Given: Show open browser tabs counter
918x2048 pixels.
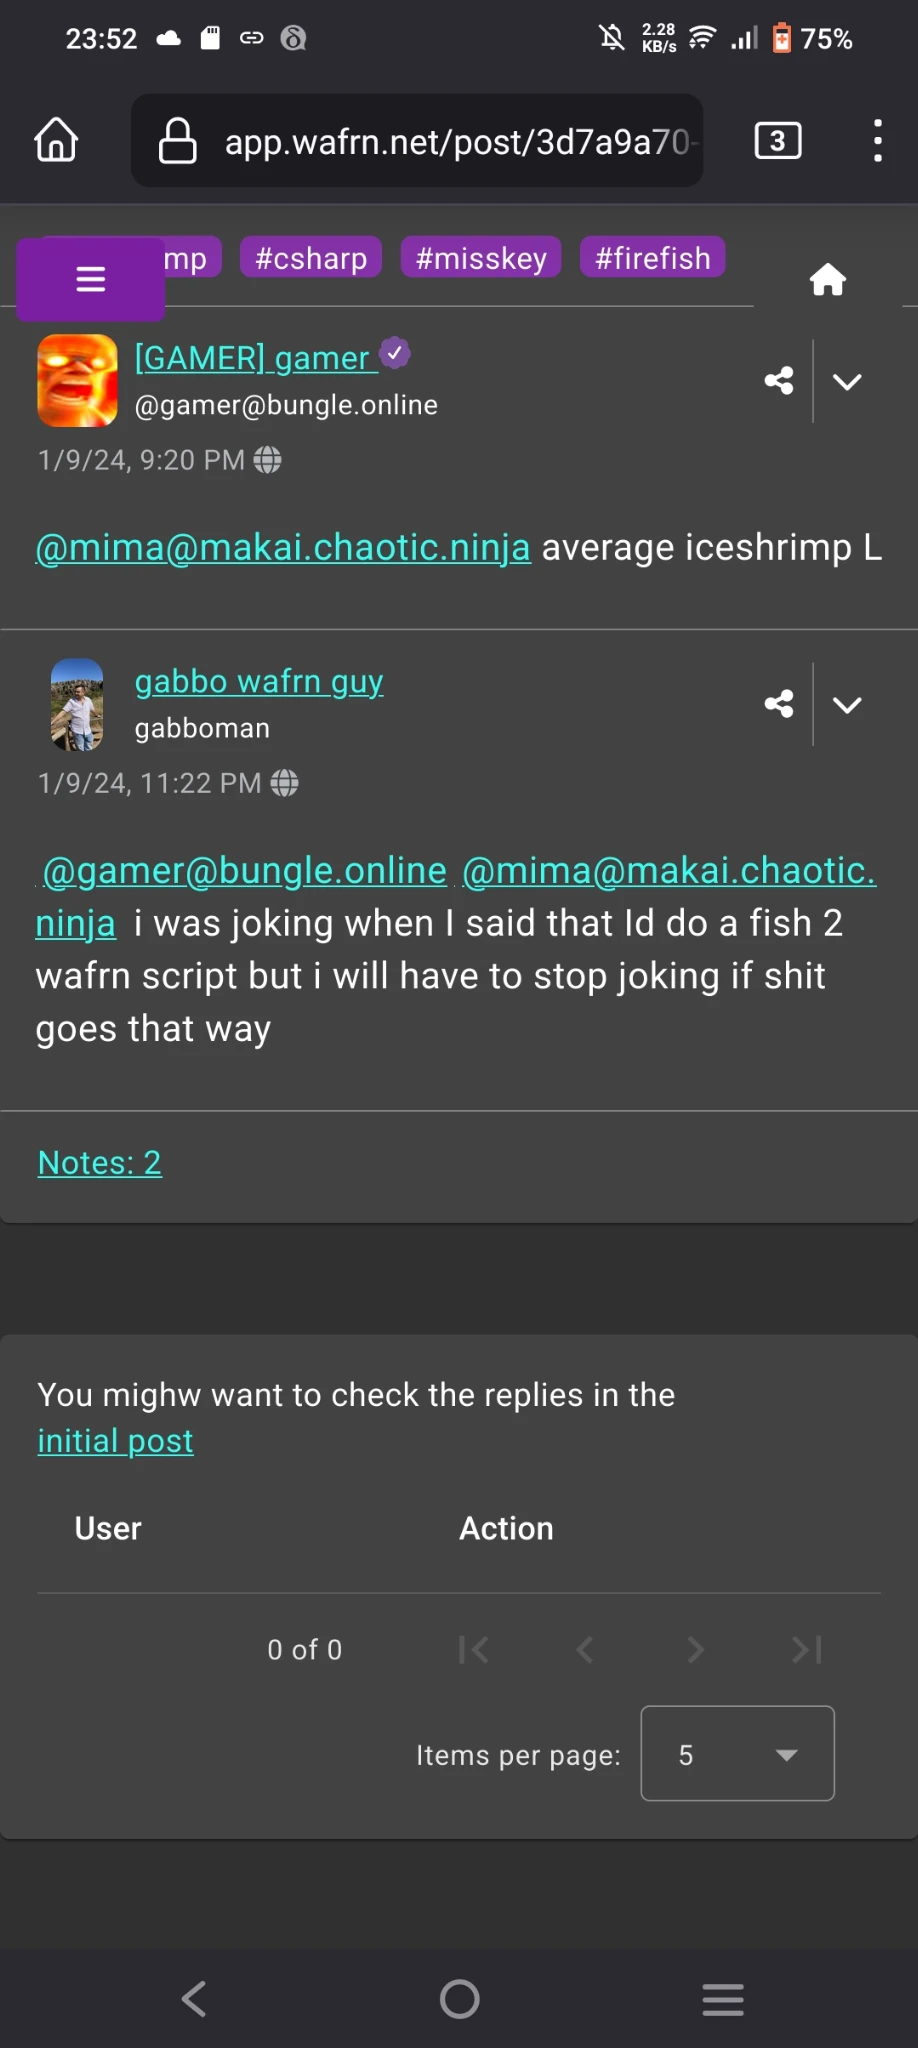Looking at the screenshot, I should (x=777, y=141).
